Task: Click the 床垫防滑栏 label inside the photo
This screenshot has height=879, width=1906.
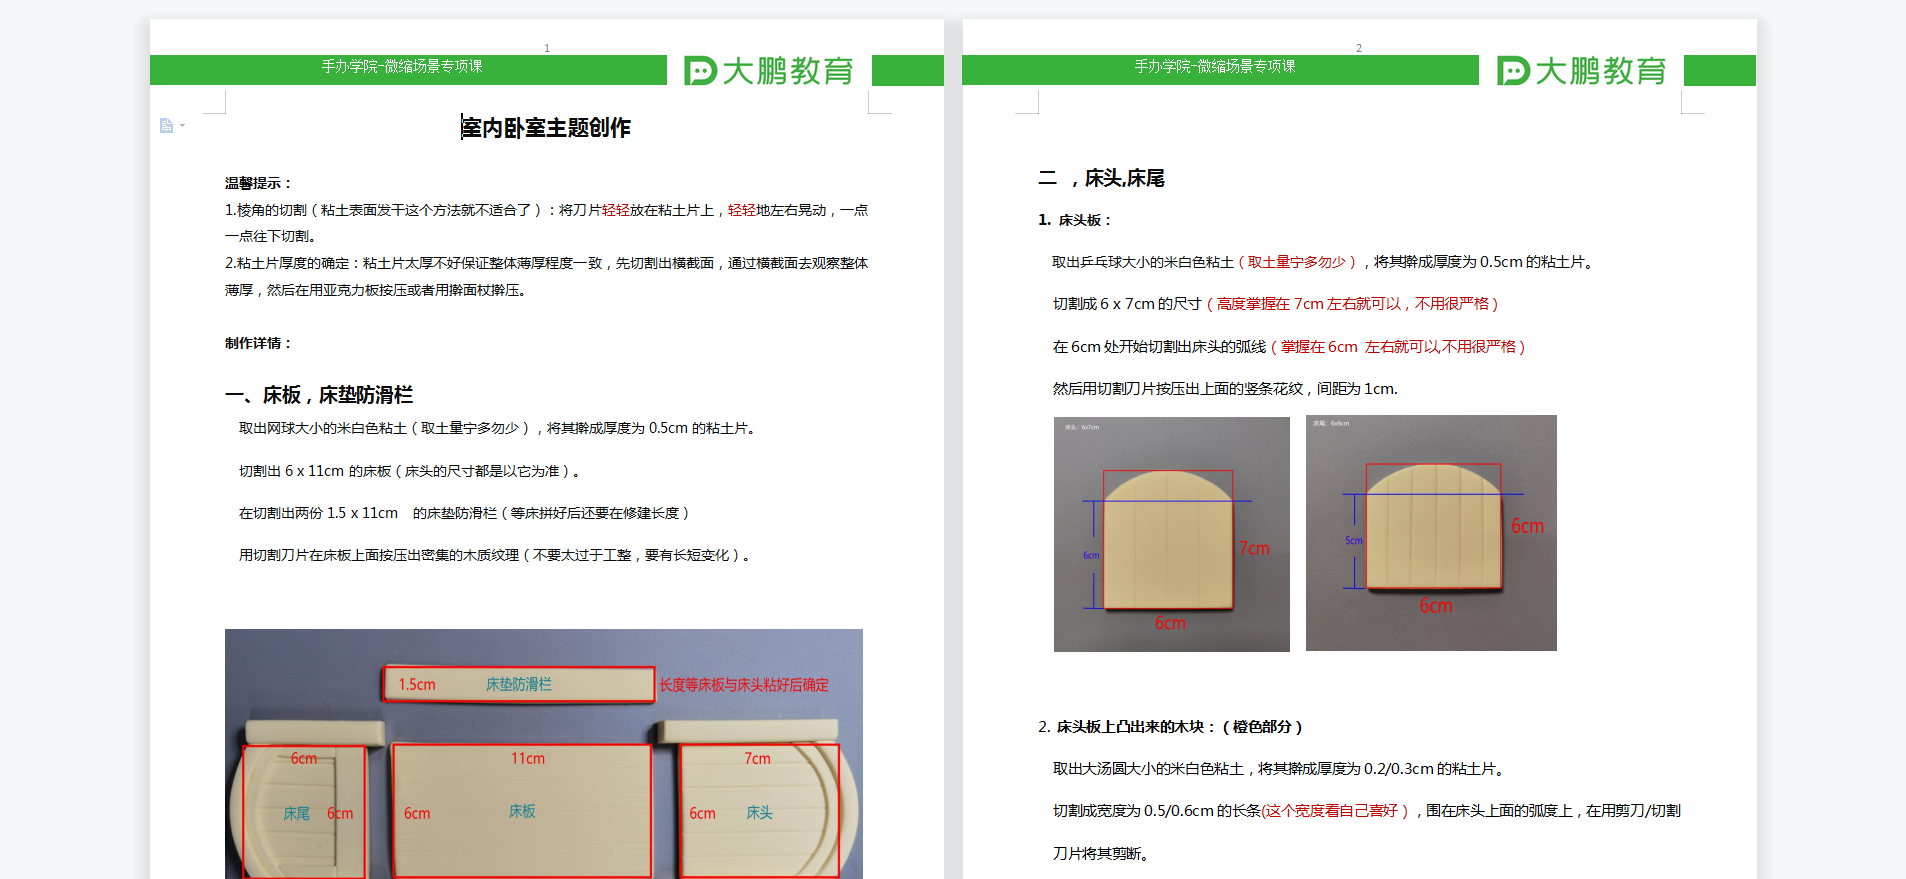Action: click(x=518, y=685)
